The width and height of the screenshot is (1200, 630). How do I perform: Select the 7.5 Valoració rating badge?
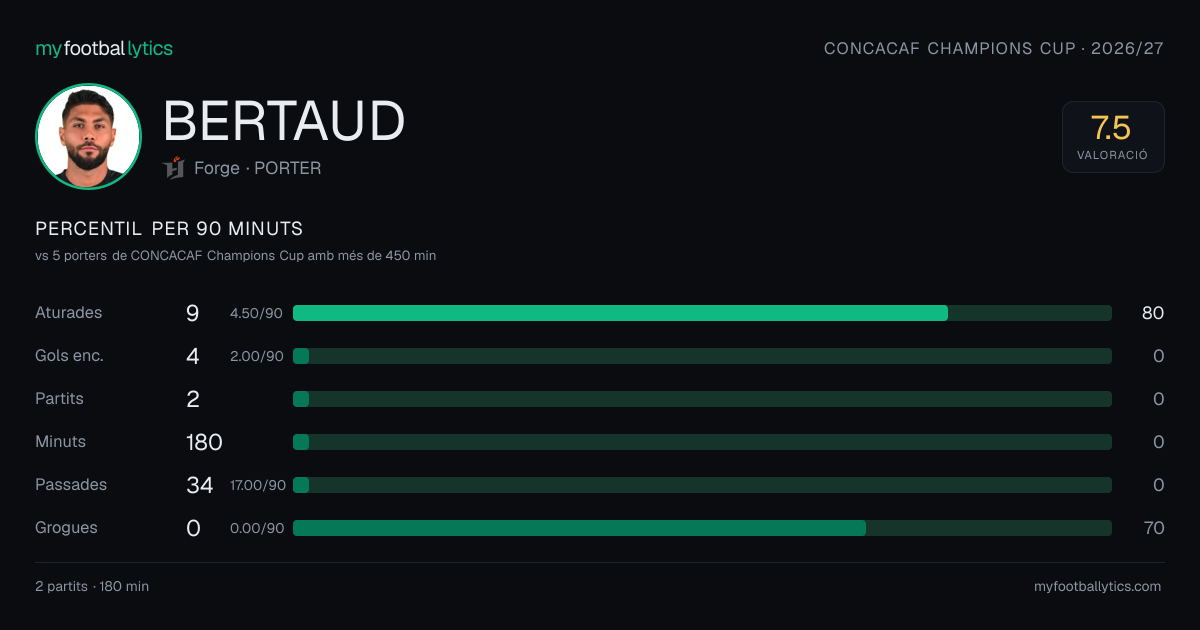pyautogui.click(x=1113, y=137)
